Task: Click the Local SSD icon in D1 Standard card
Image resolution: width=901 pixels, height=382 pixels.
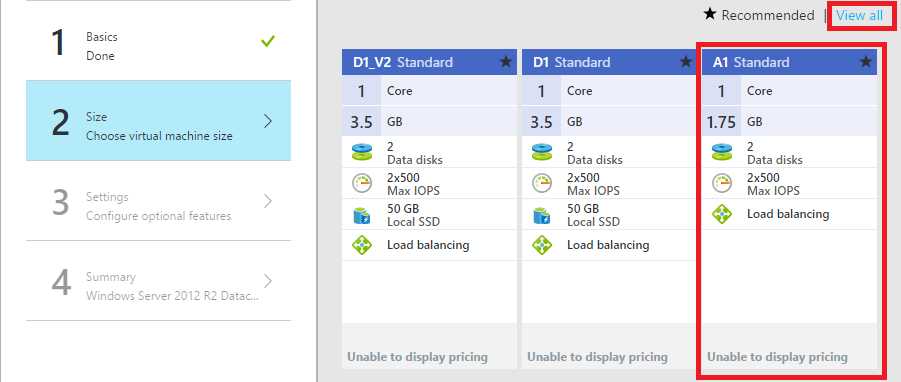Action: click(542, 215)
